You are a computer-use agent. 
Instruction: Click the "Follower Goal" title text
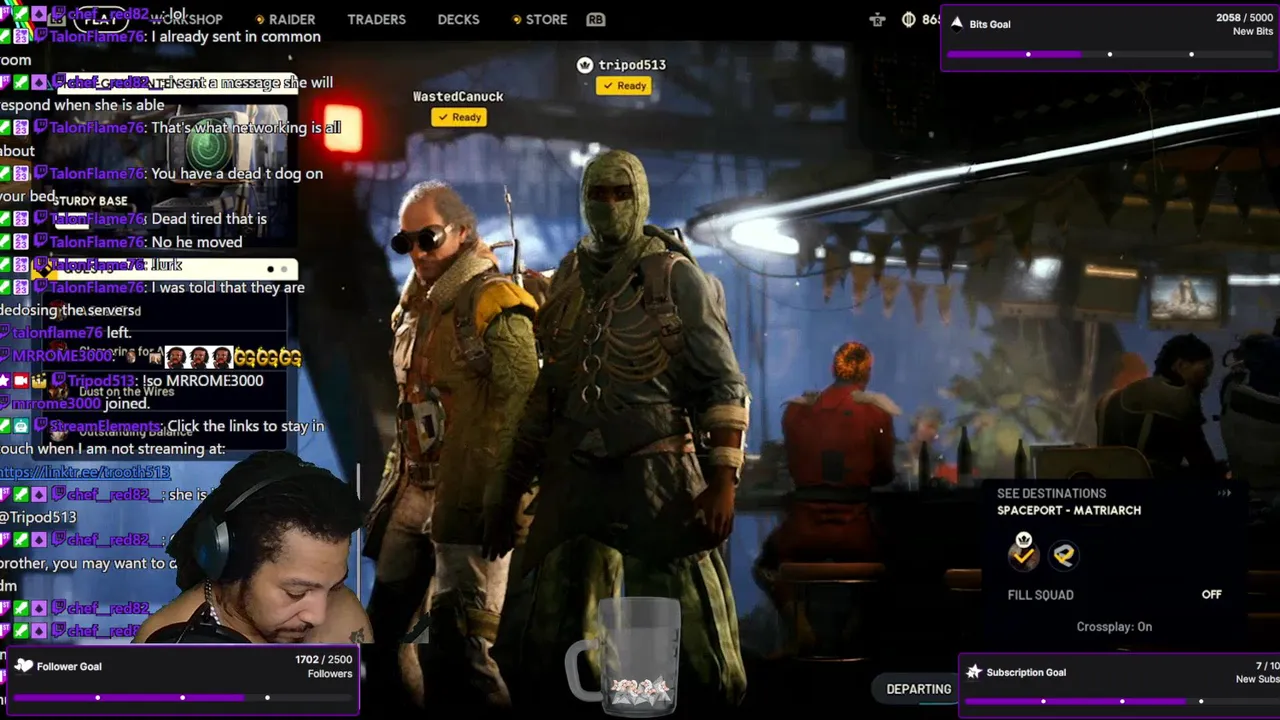(x=69, y=666)
